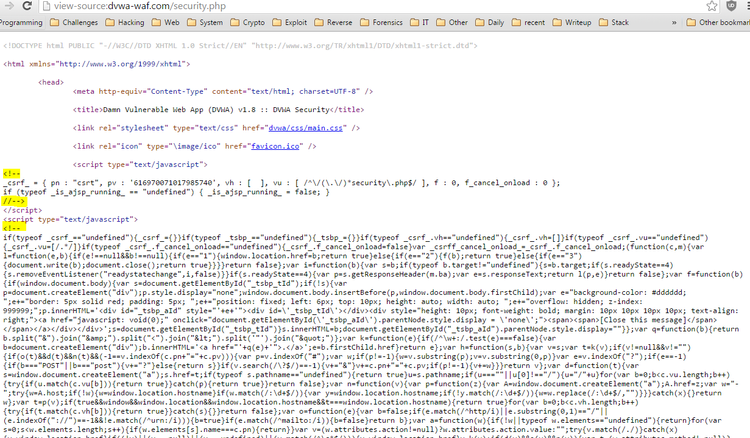This screenshot has height=438, width=750.
Task: Open the Other bookmarks-bar folder beside IT
Action: [x=452, y=22]
